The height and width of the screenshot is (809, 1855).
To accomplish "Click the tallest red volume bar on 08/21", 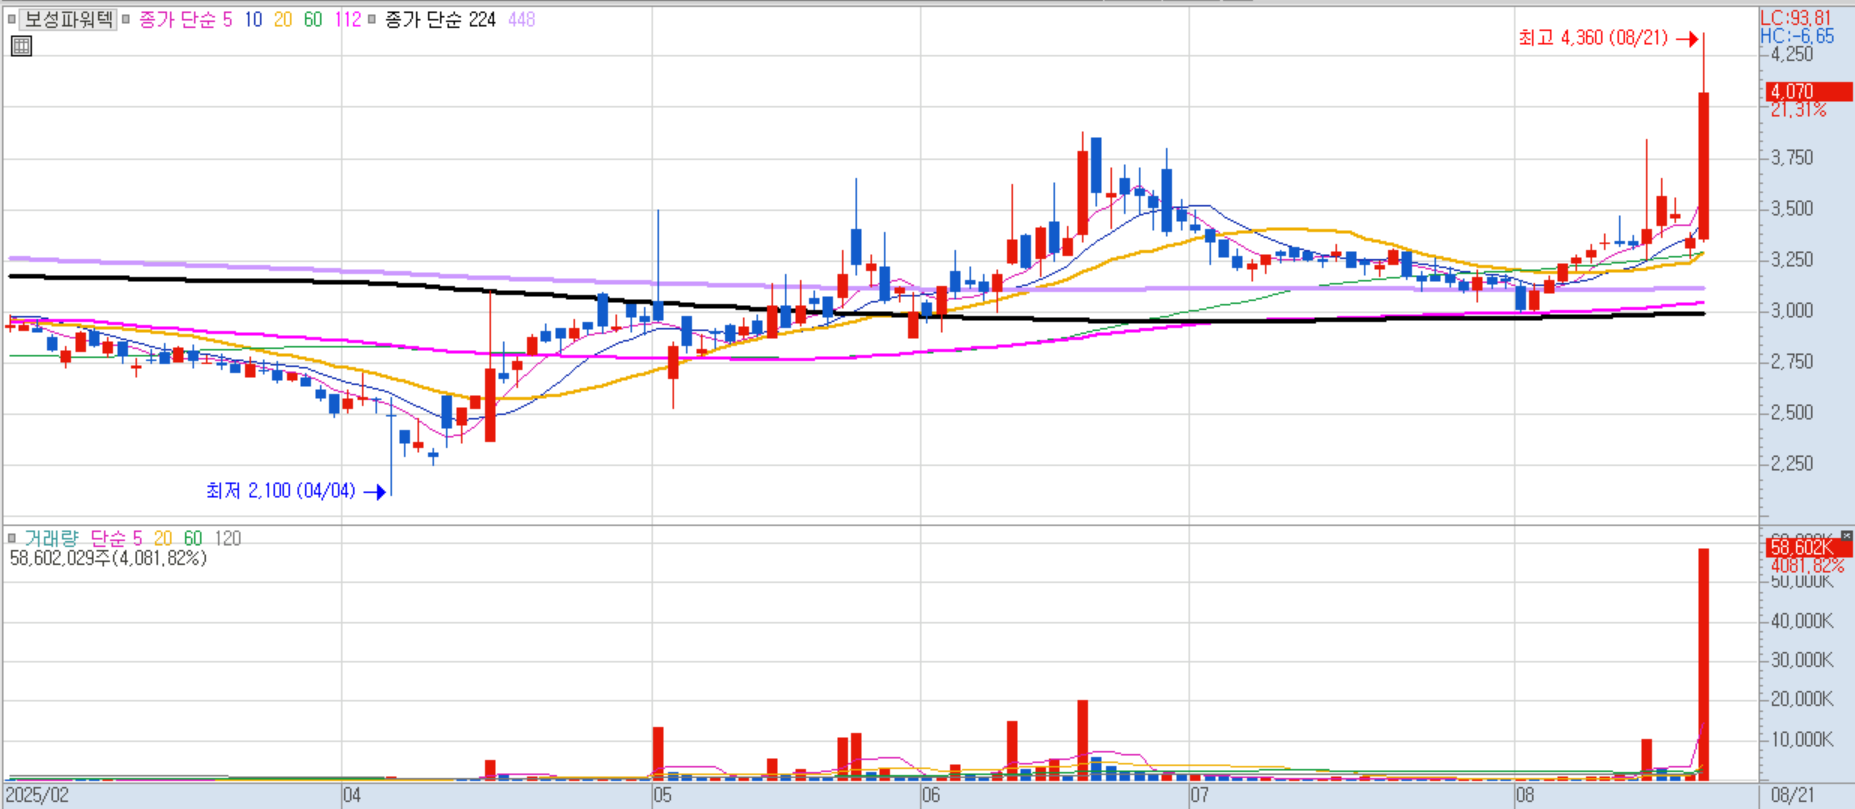I will pos(1704,664).
